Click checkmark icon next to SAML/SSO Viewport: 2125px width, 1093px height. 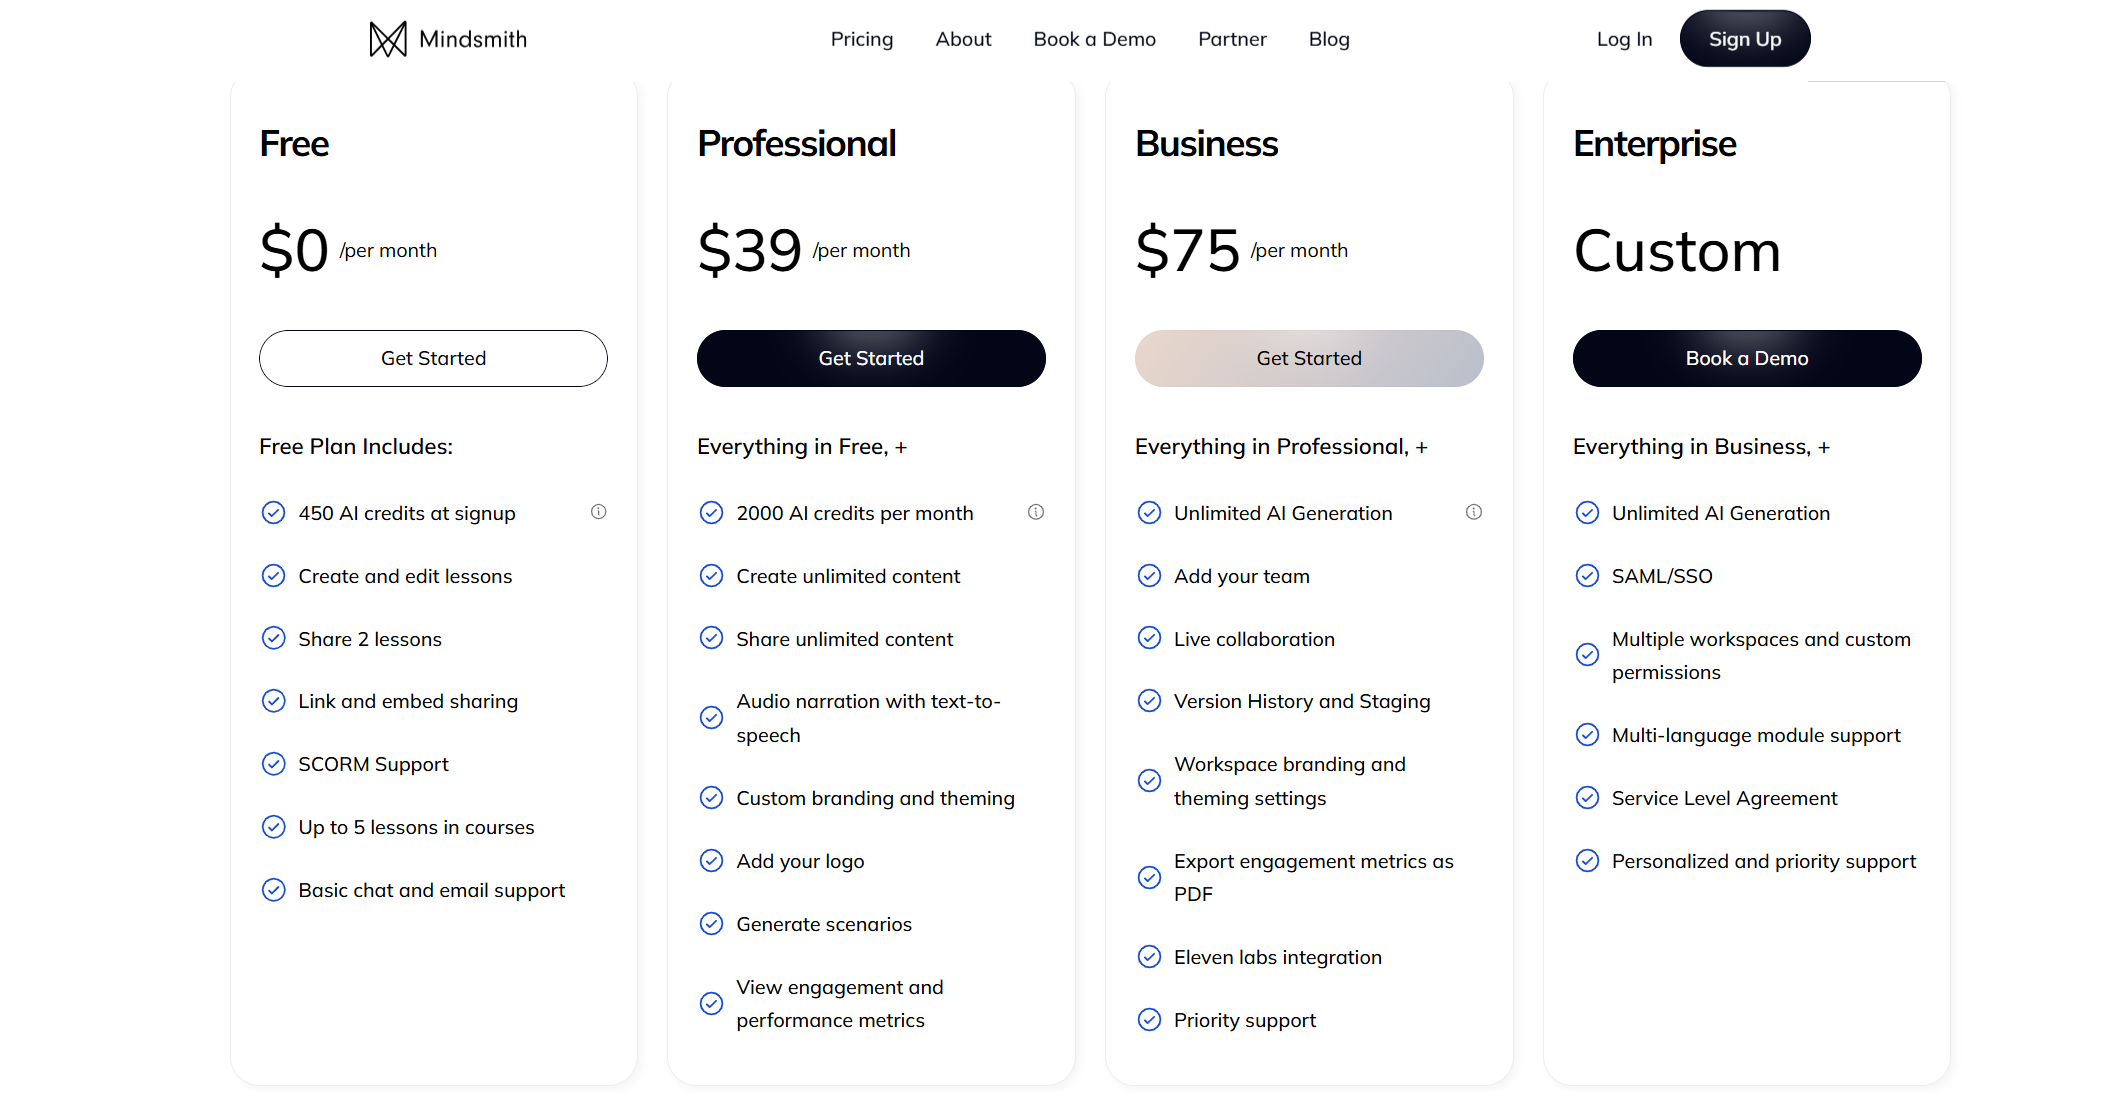pos(1587,575)
